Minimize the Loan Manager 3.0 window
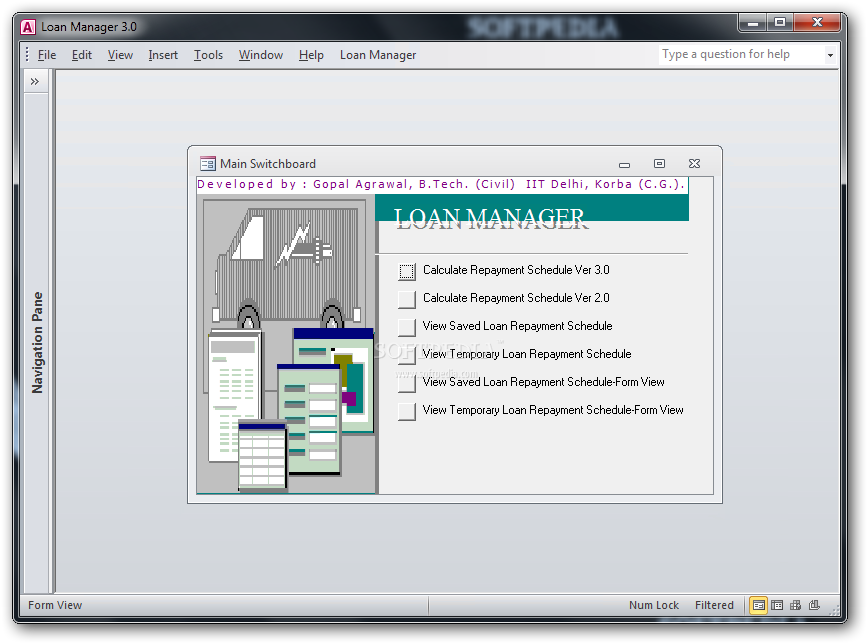 [753, 23]
